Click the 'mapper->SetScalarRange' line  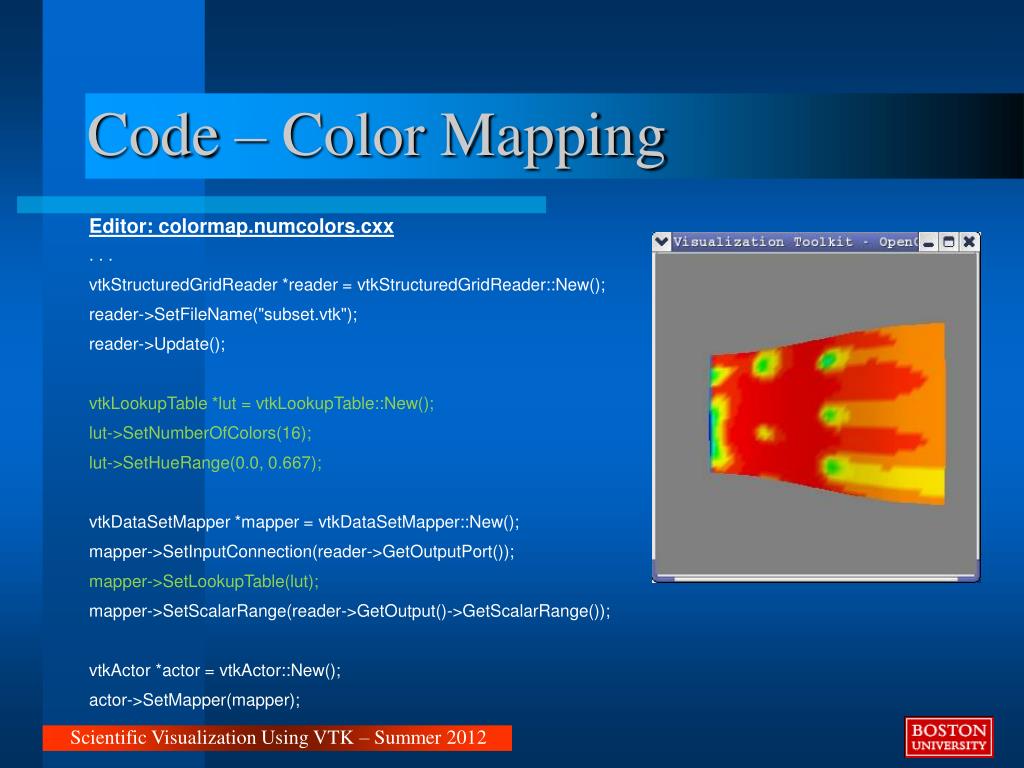pyautogui.click(x=349, y=611)
